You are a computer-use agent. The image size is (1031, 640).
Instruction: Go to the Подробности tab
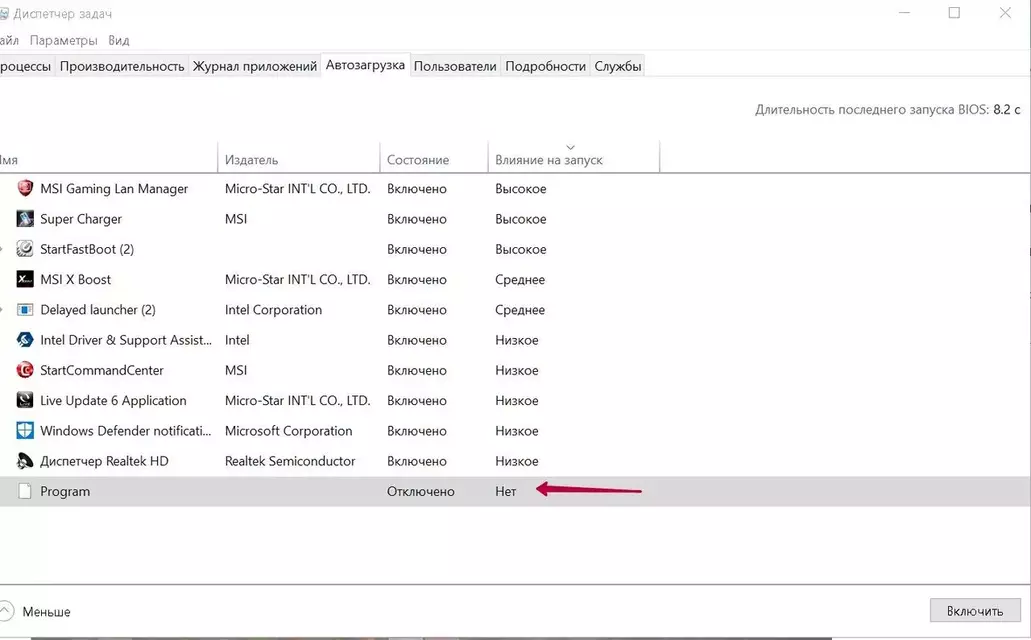(545, 66)
